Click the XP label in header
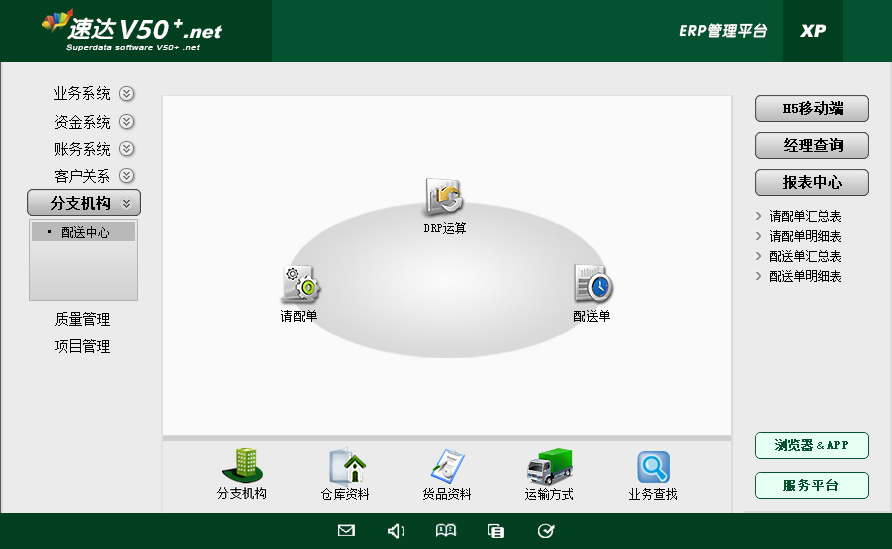Viewport: 892px width, 549px height. 813,31
